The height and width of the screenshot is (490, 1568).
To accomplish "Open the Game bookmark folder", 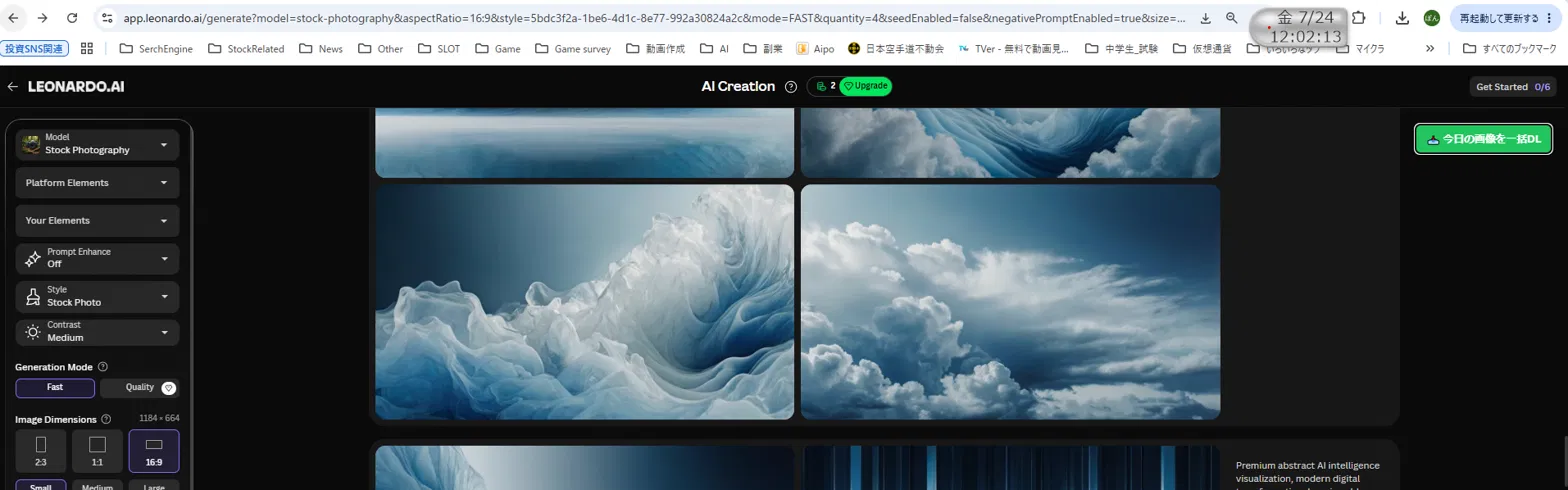I will (498, 48).
